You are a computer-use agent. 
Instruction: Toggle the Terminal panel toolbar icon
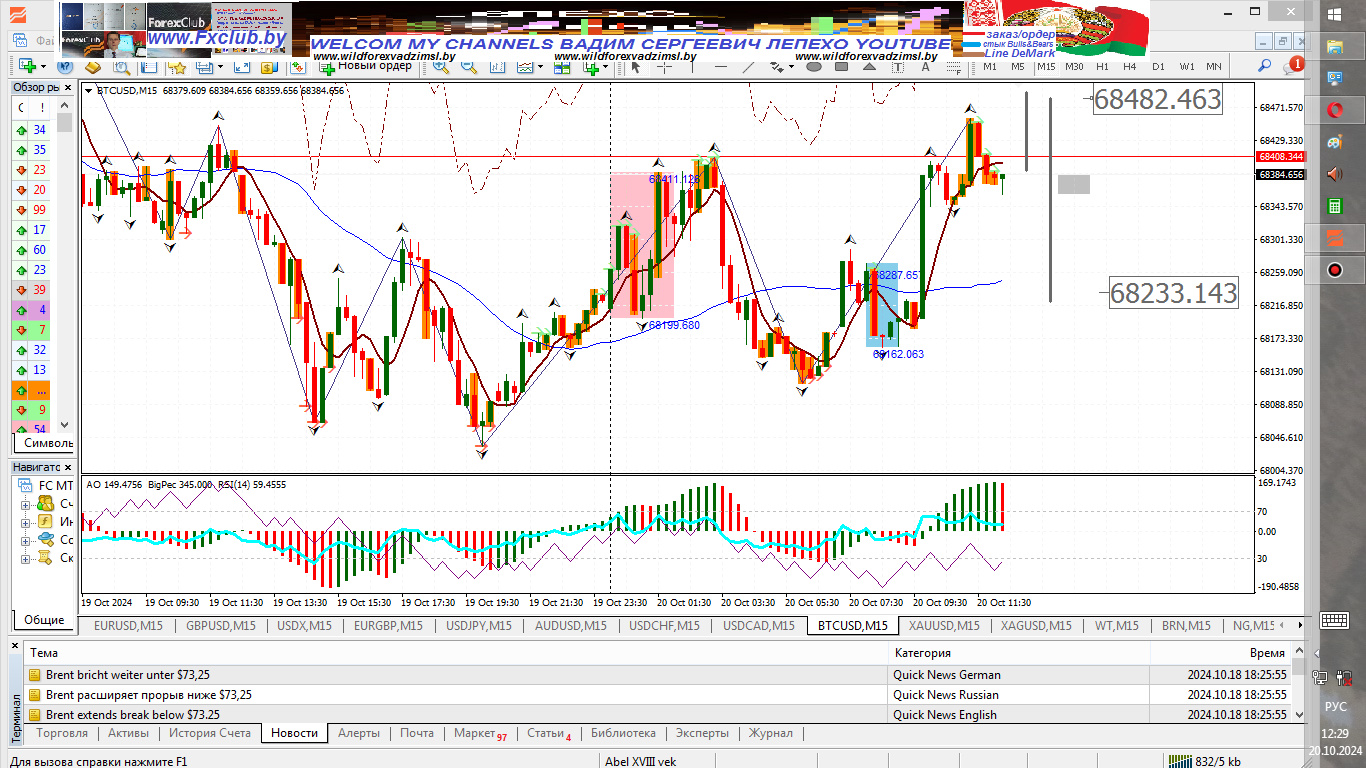205,66
